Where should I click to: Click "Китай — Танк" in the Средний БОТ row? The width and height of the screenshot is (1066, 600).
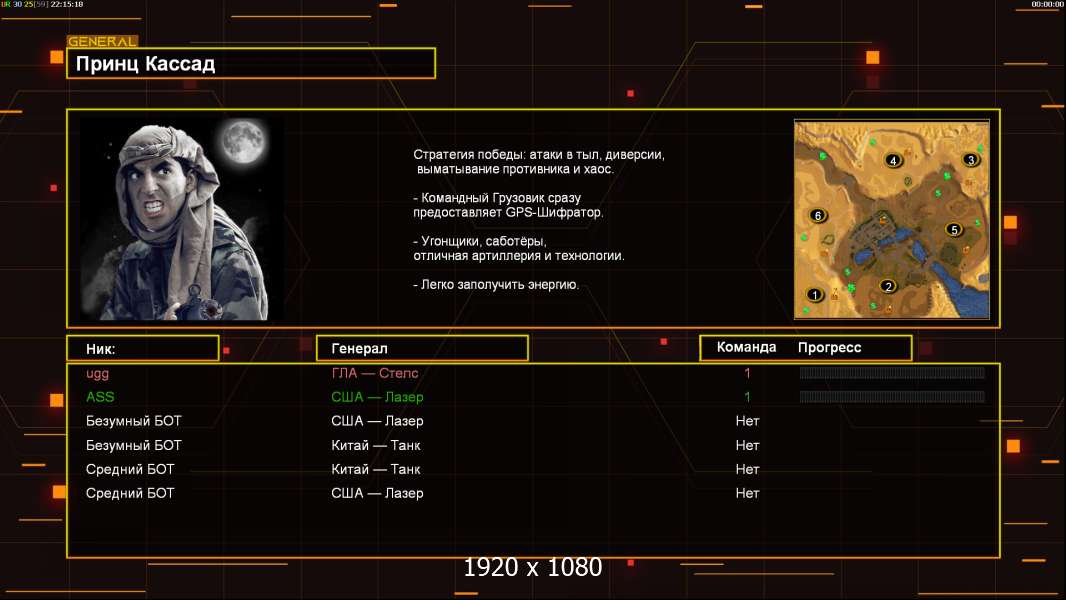pyautogui.click(x=376, y=470)
